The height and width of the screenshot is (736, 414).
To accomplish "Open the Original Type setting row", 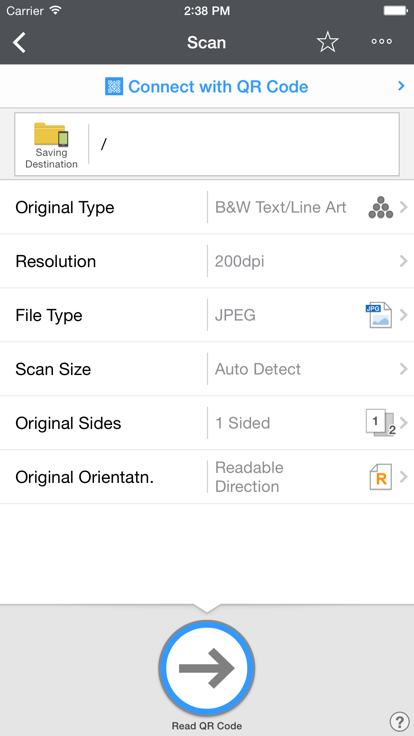I will point(207,207).
